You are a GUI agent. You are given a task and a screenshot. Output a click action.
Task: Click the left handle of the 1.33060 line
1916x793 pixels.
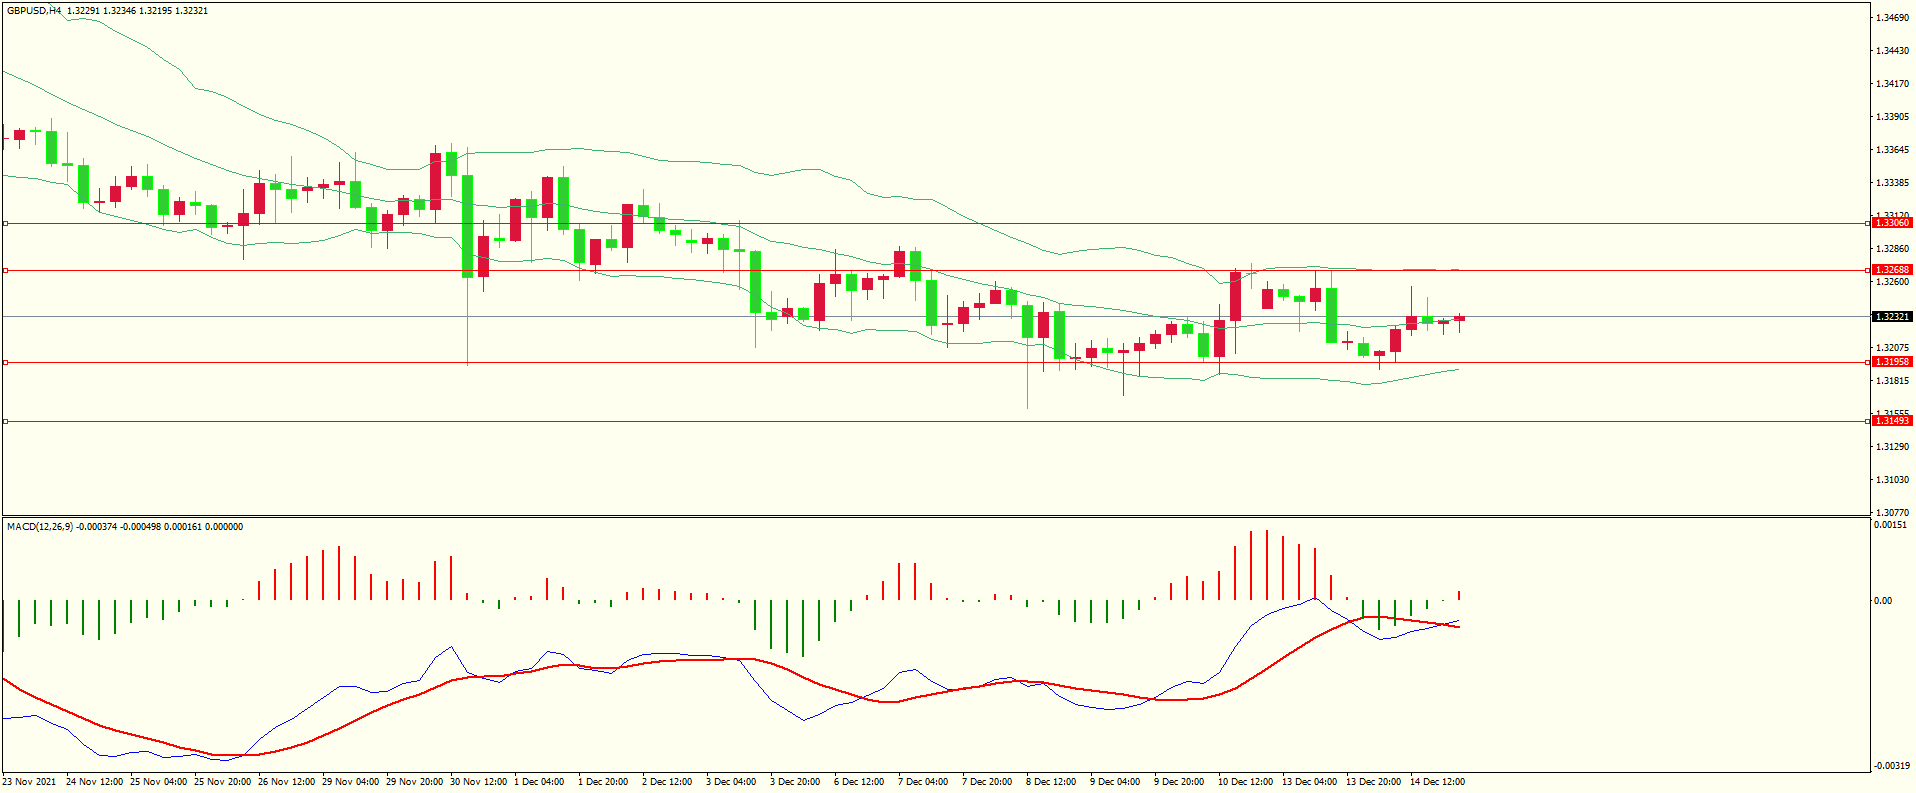pos(5,224)
